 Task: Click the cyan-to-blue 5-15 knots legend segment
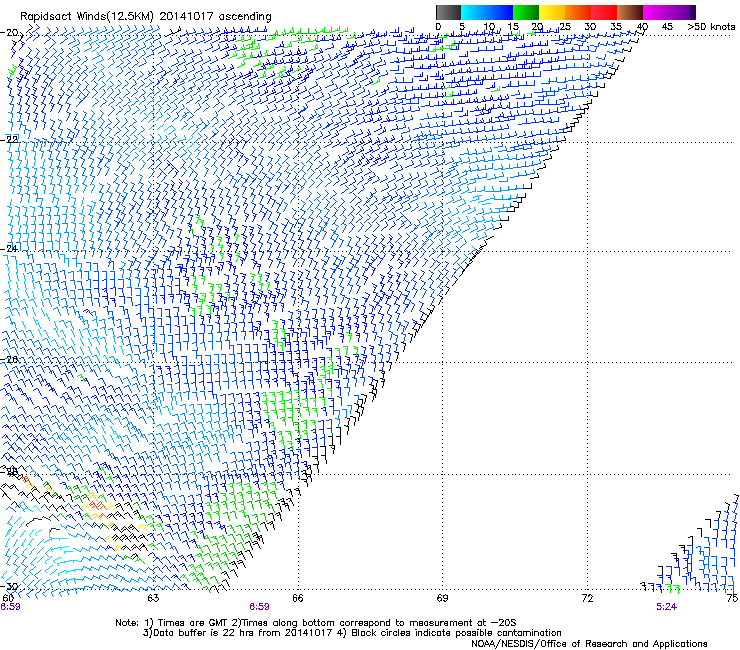[487, 12]
